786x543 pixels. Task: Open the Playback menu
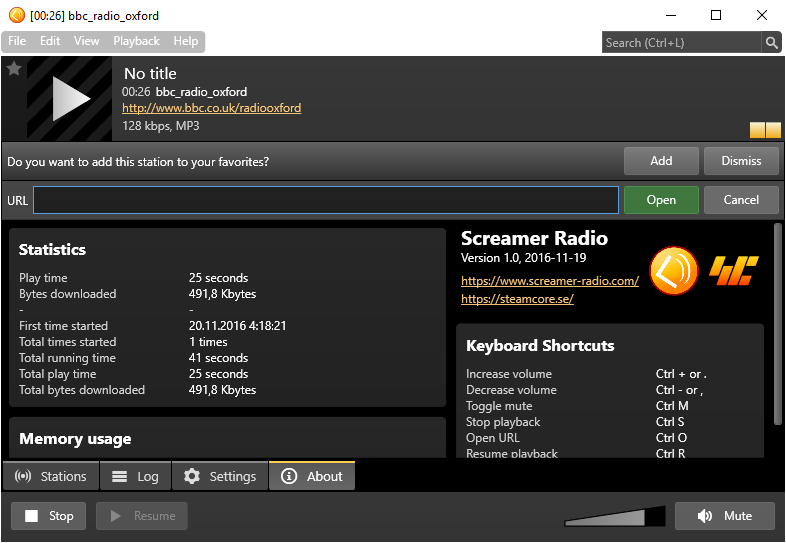point(136,41)
